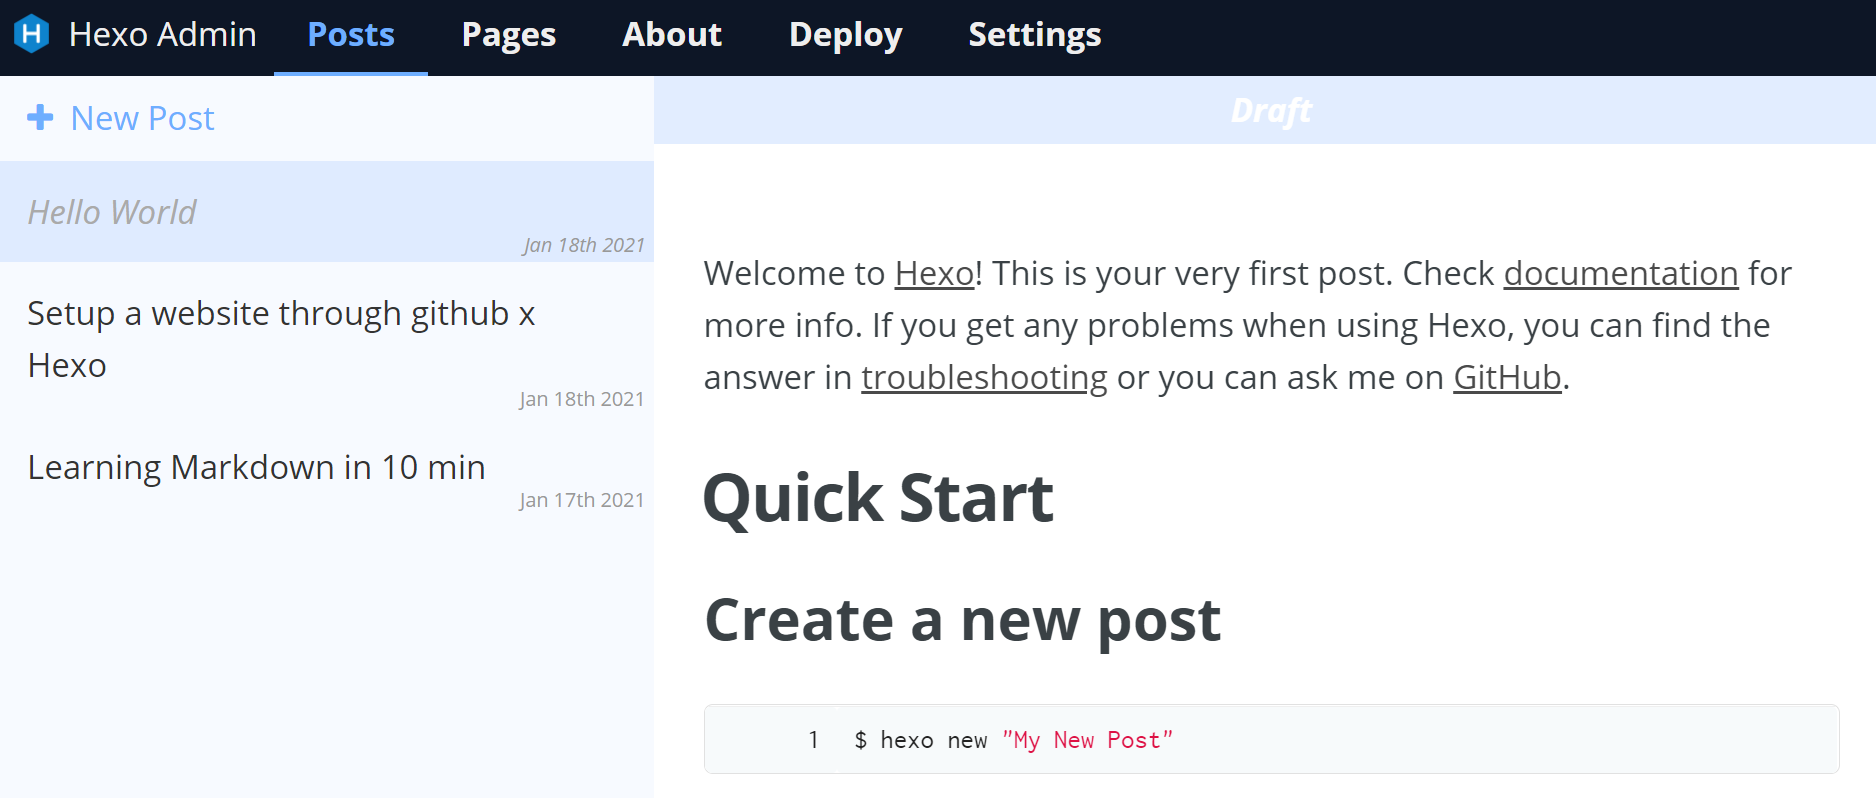Open the troubleshooting link
1876x798 pixels.
tap(984, 377)
